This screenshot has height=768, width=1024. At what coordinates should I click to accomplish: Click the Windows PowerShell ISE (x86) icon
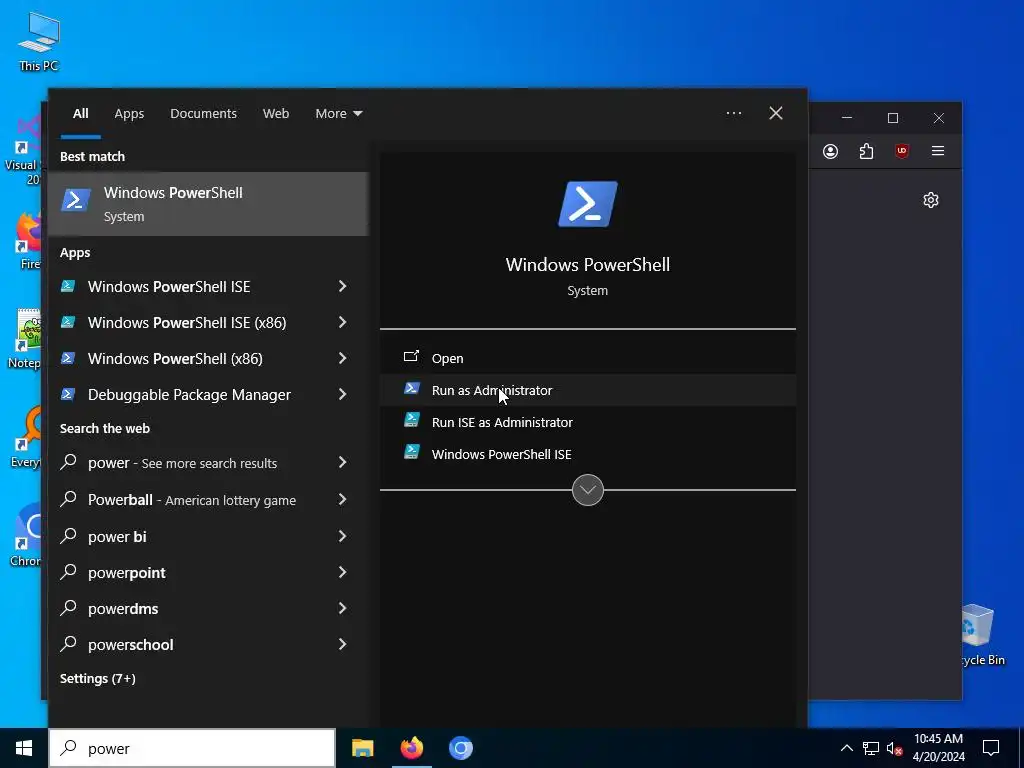pyautogui.click(x=68, y=322)
